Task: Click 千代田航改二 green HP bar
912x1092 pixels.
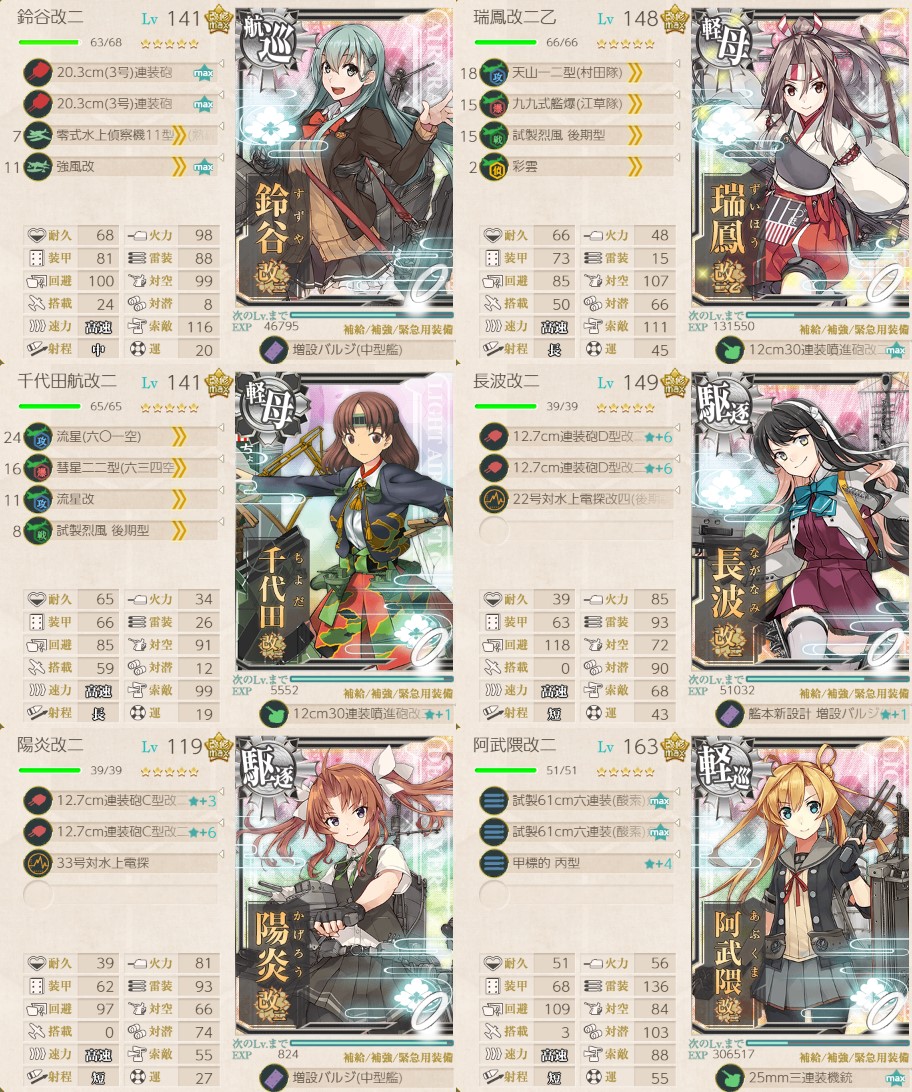Action: pos(50,406)
